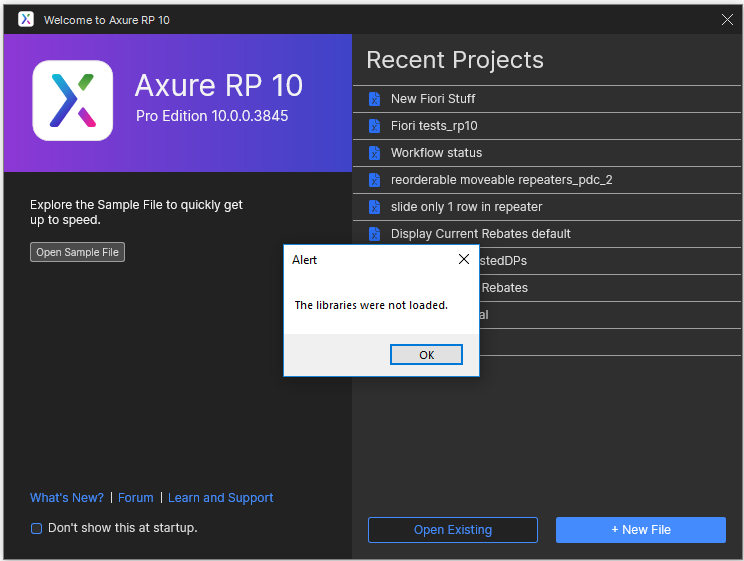Visit the Forum link

click(x=136, y=498)
